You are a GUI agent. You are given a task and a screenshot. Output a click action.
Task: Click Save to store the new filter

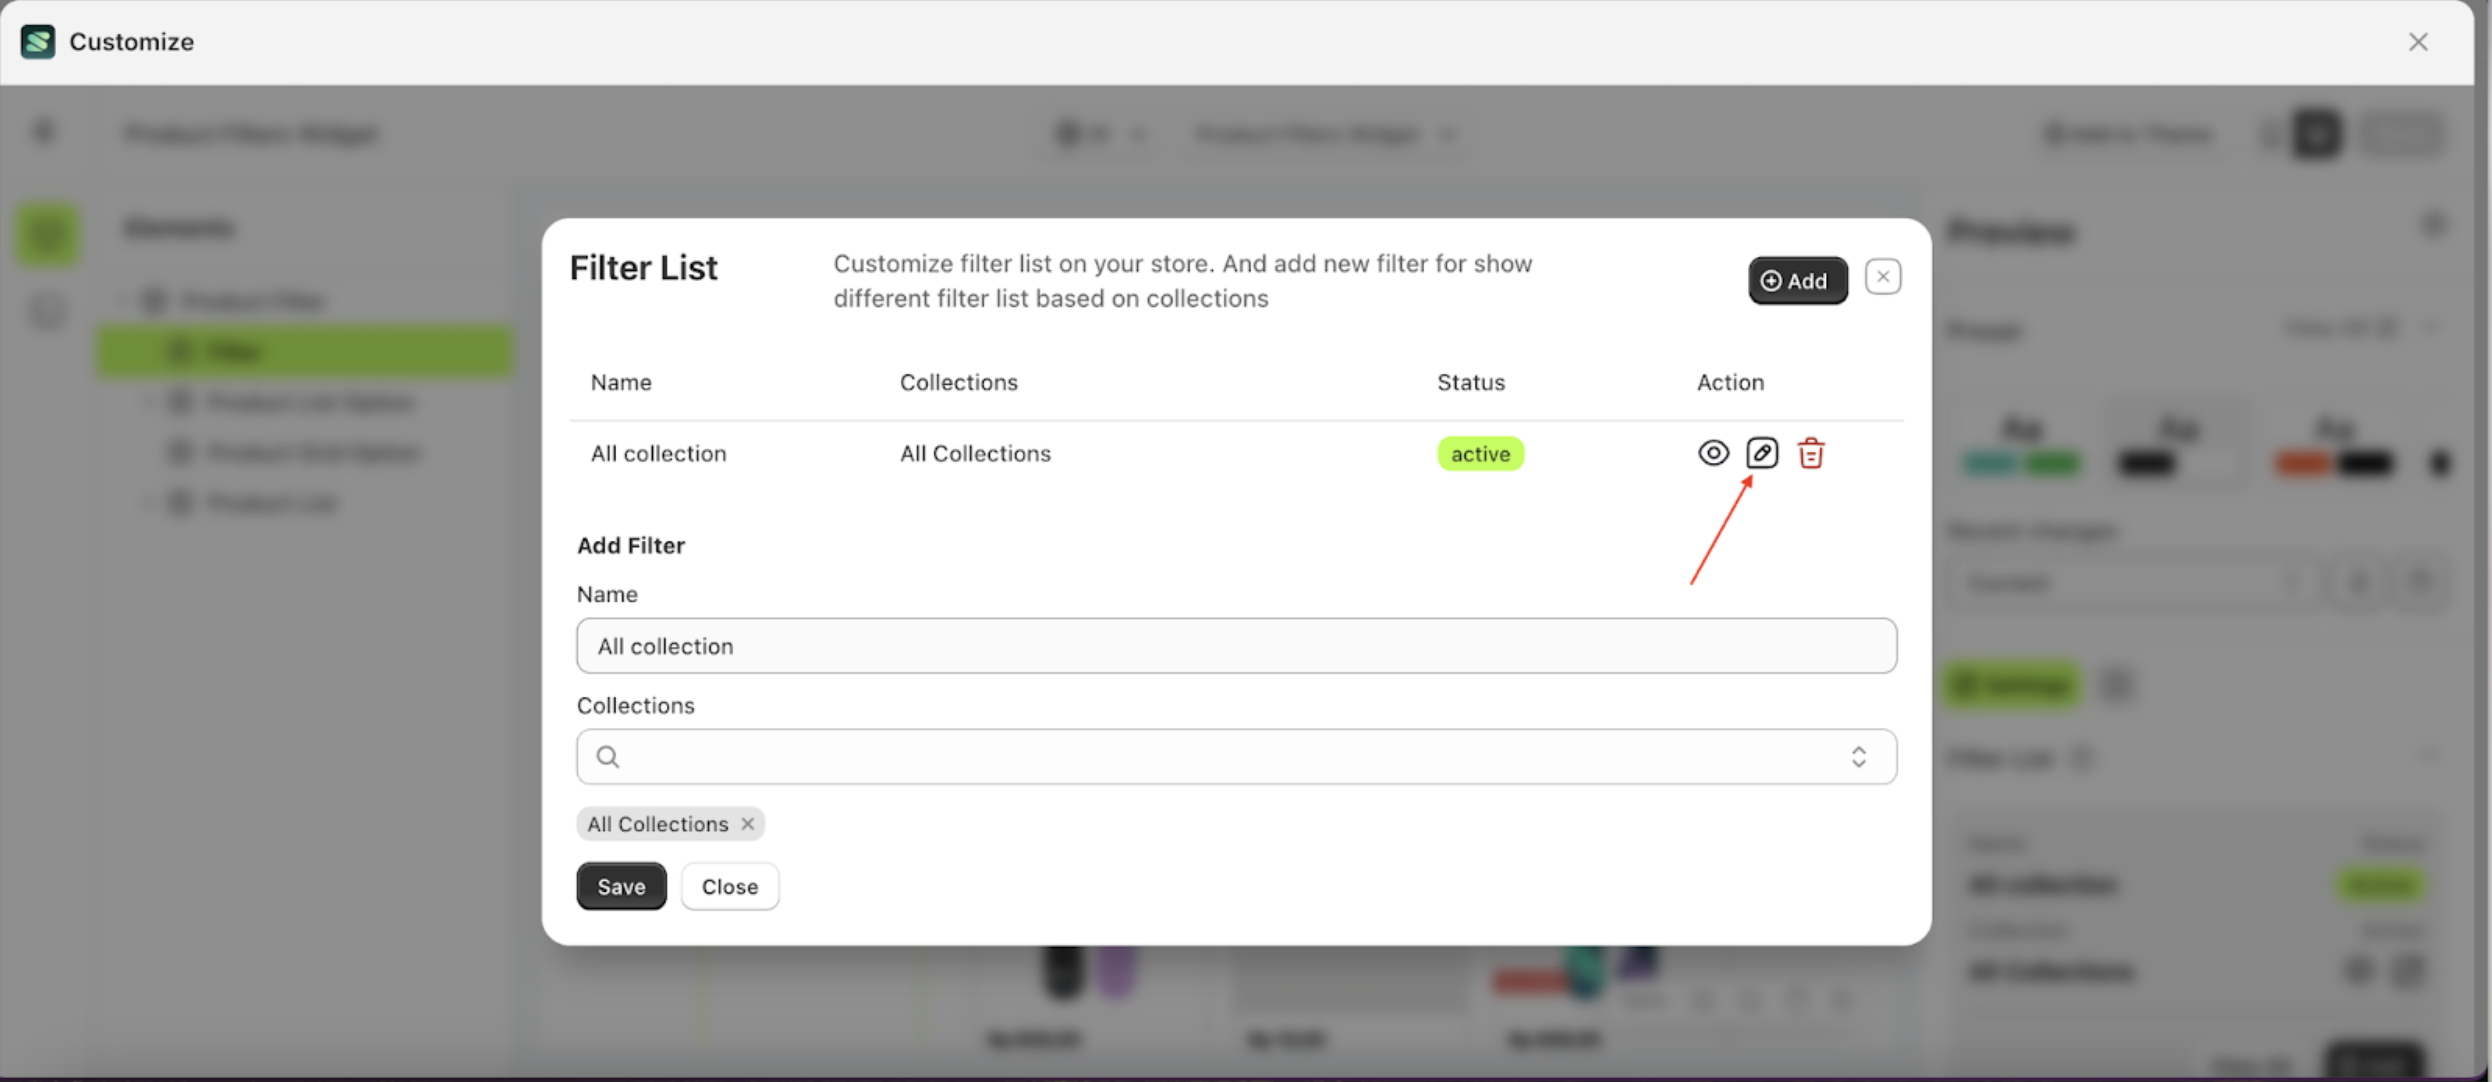pyautogui.click(x=620, y=886)
